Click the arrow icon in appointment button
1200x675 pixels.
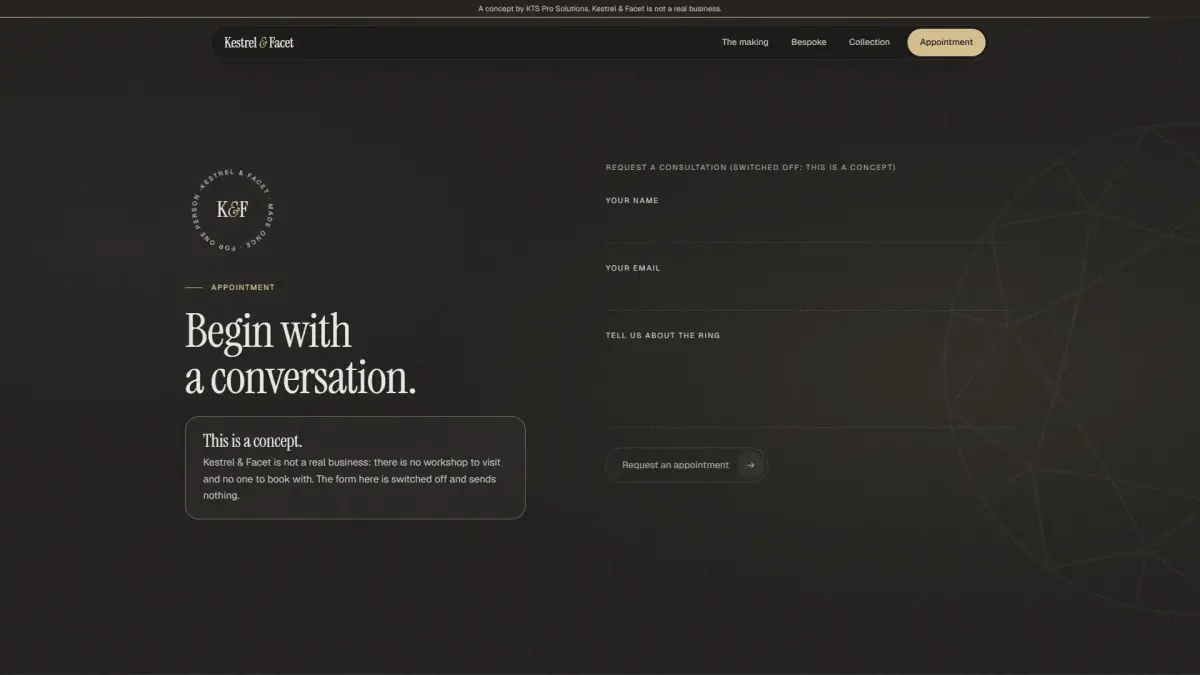coord(751,465)
